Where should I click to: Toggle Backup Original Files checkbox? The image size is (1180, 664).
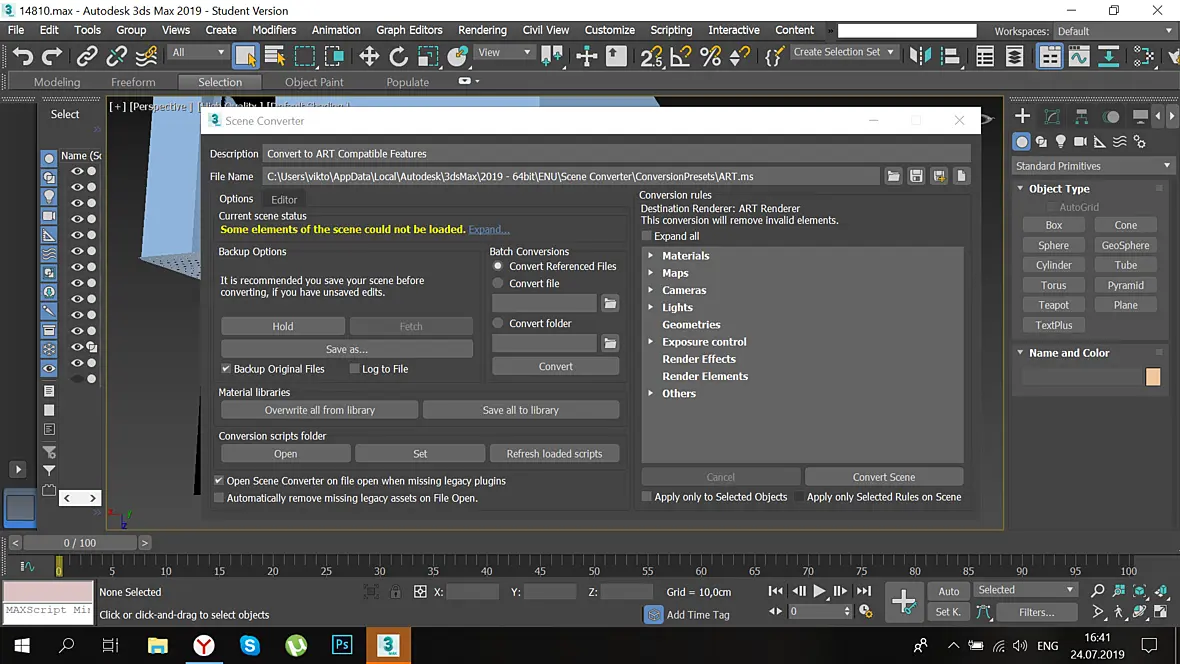[226, 369]
